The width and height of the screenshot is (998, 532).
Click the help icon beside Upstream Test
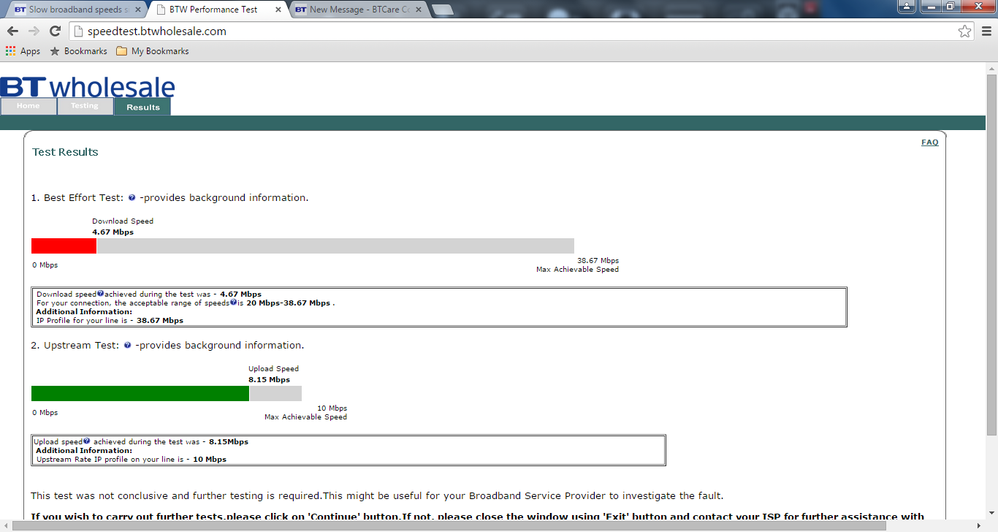tap(127, 346)
